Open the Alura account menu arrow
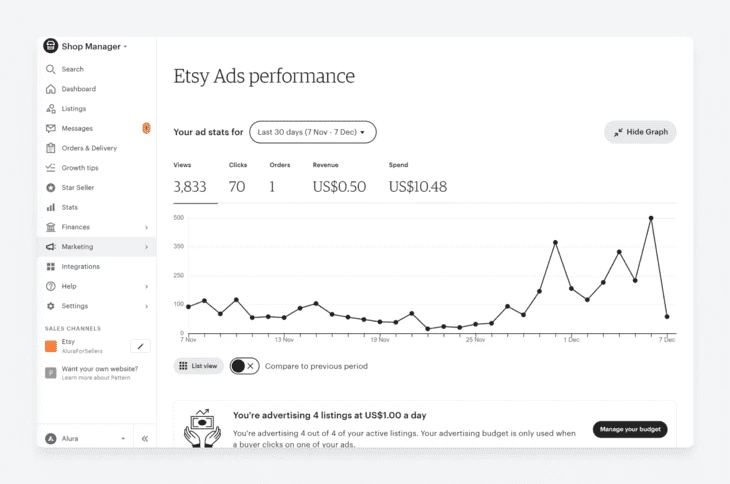730x484 pixels. point(123,438)
